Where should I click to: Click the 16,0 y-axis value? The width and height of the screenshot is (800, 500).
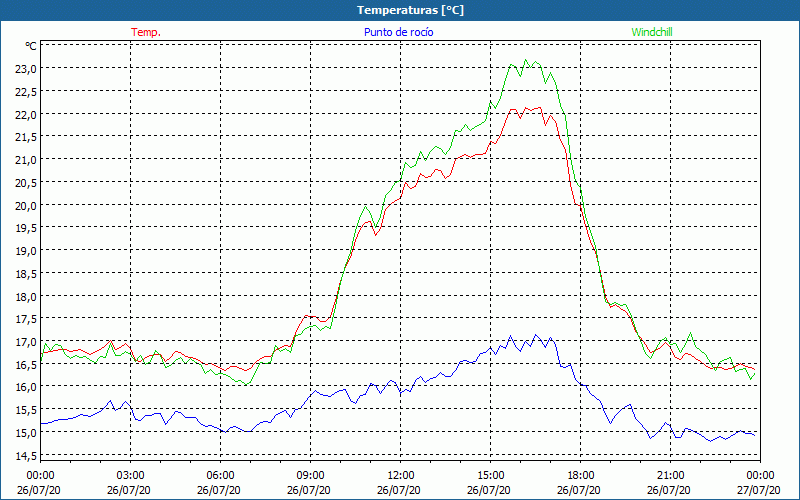[x=26, y=387]
